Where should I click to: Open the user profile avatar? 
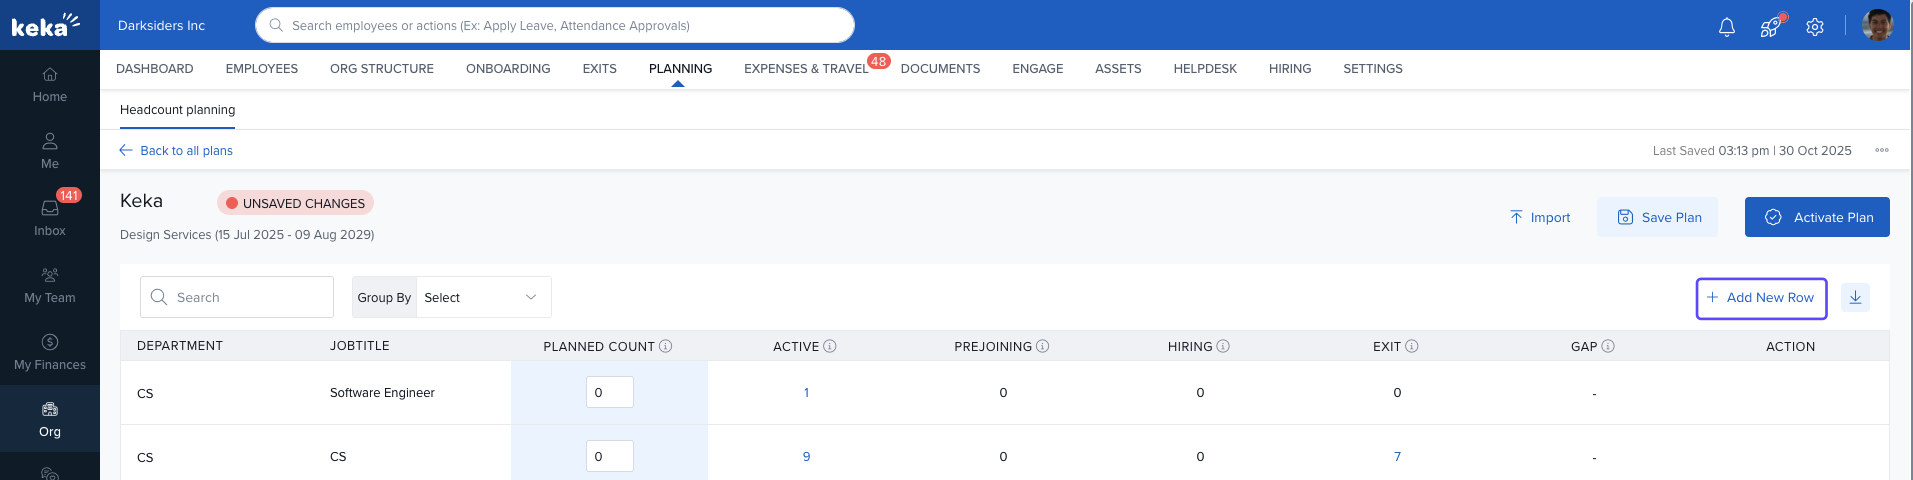[x=1877, y=25]
